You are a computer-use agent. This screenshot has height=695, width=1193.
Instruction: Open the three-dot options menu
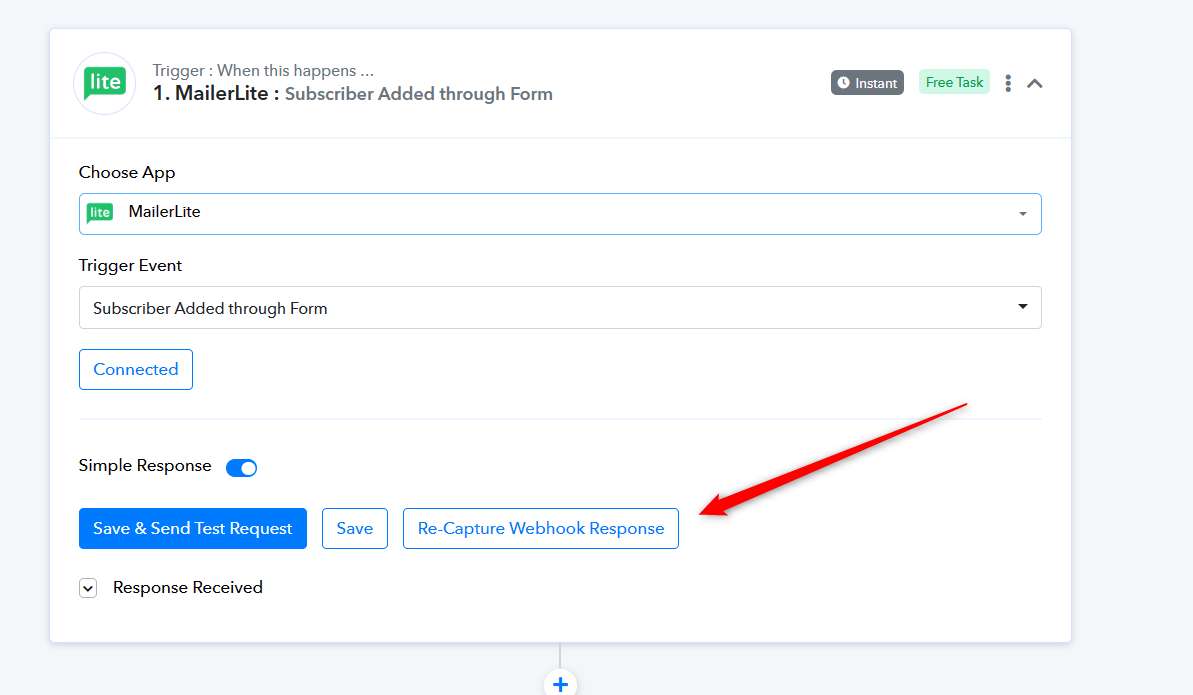pos(1008,83)
